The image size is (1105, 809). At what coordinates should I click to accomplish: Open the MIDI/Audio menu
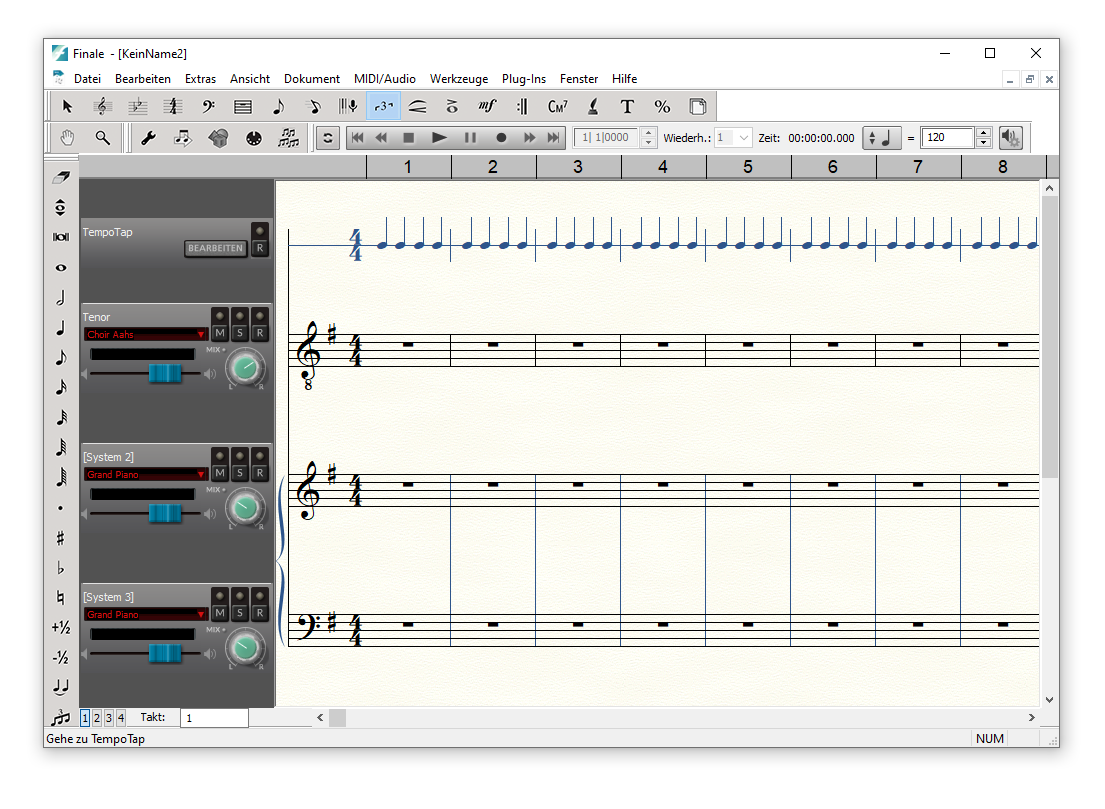(x=385, y=79)
